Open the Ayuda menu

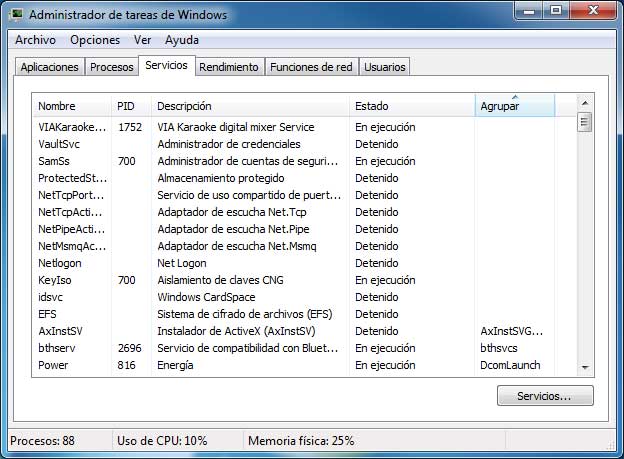[182, 40]
